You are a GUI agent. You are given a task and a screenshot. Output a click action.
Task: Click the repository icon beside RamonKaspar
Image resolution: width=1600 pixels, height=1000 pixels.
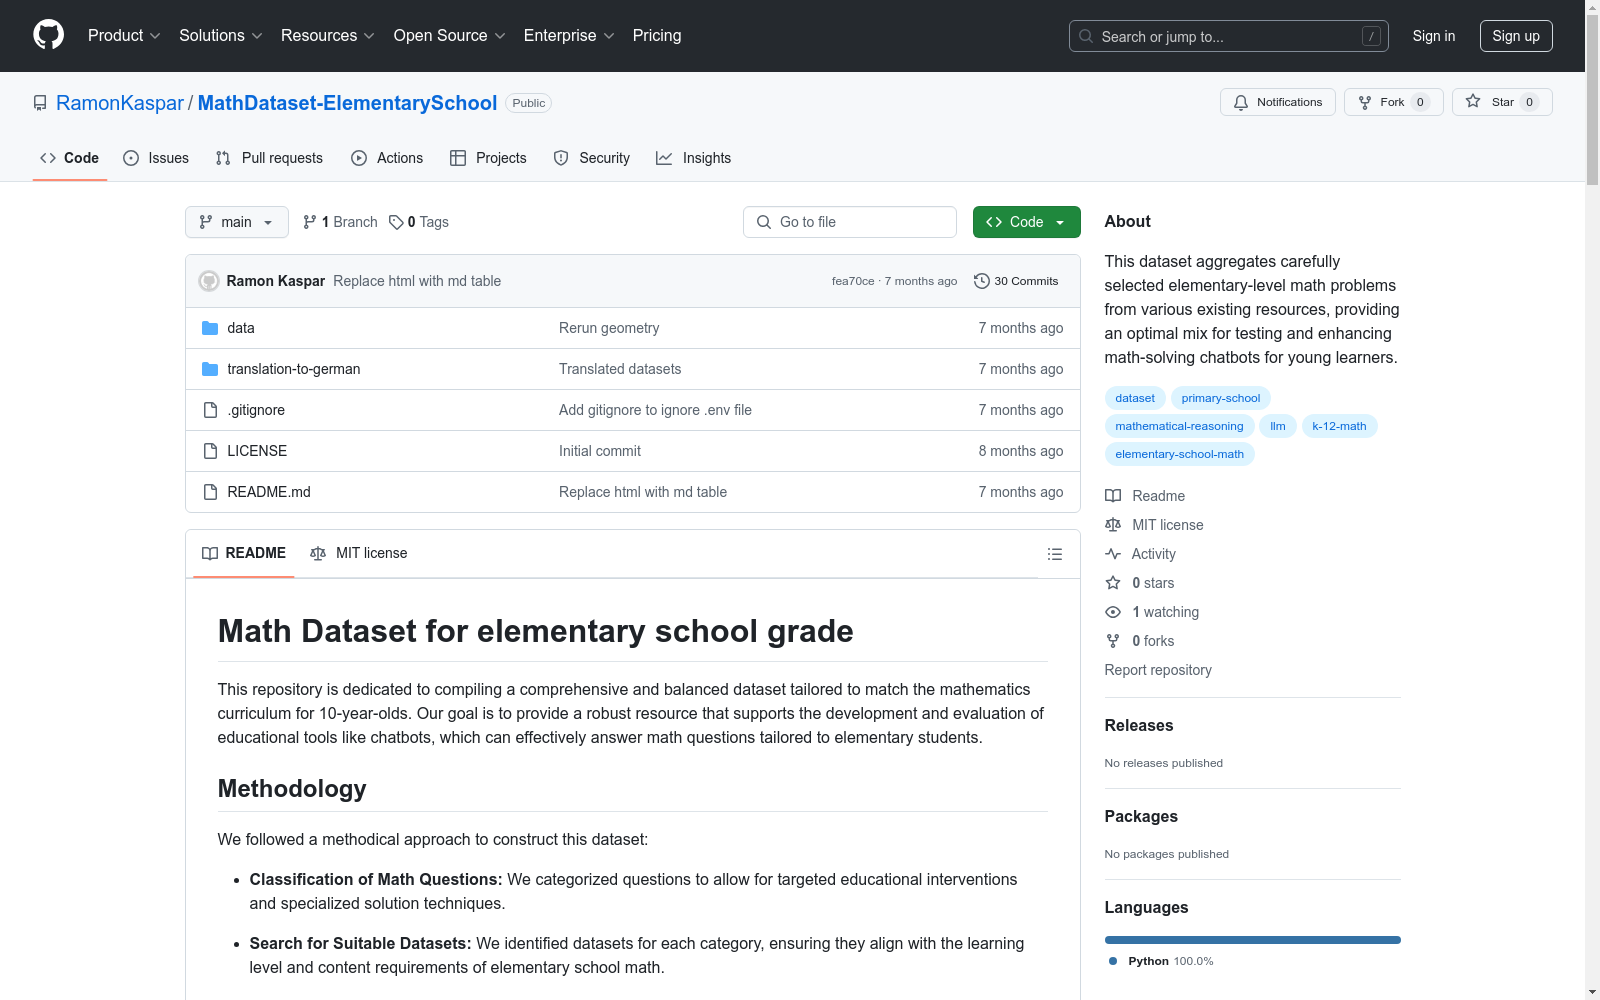tap(40, 103)
